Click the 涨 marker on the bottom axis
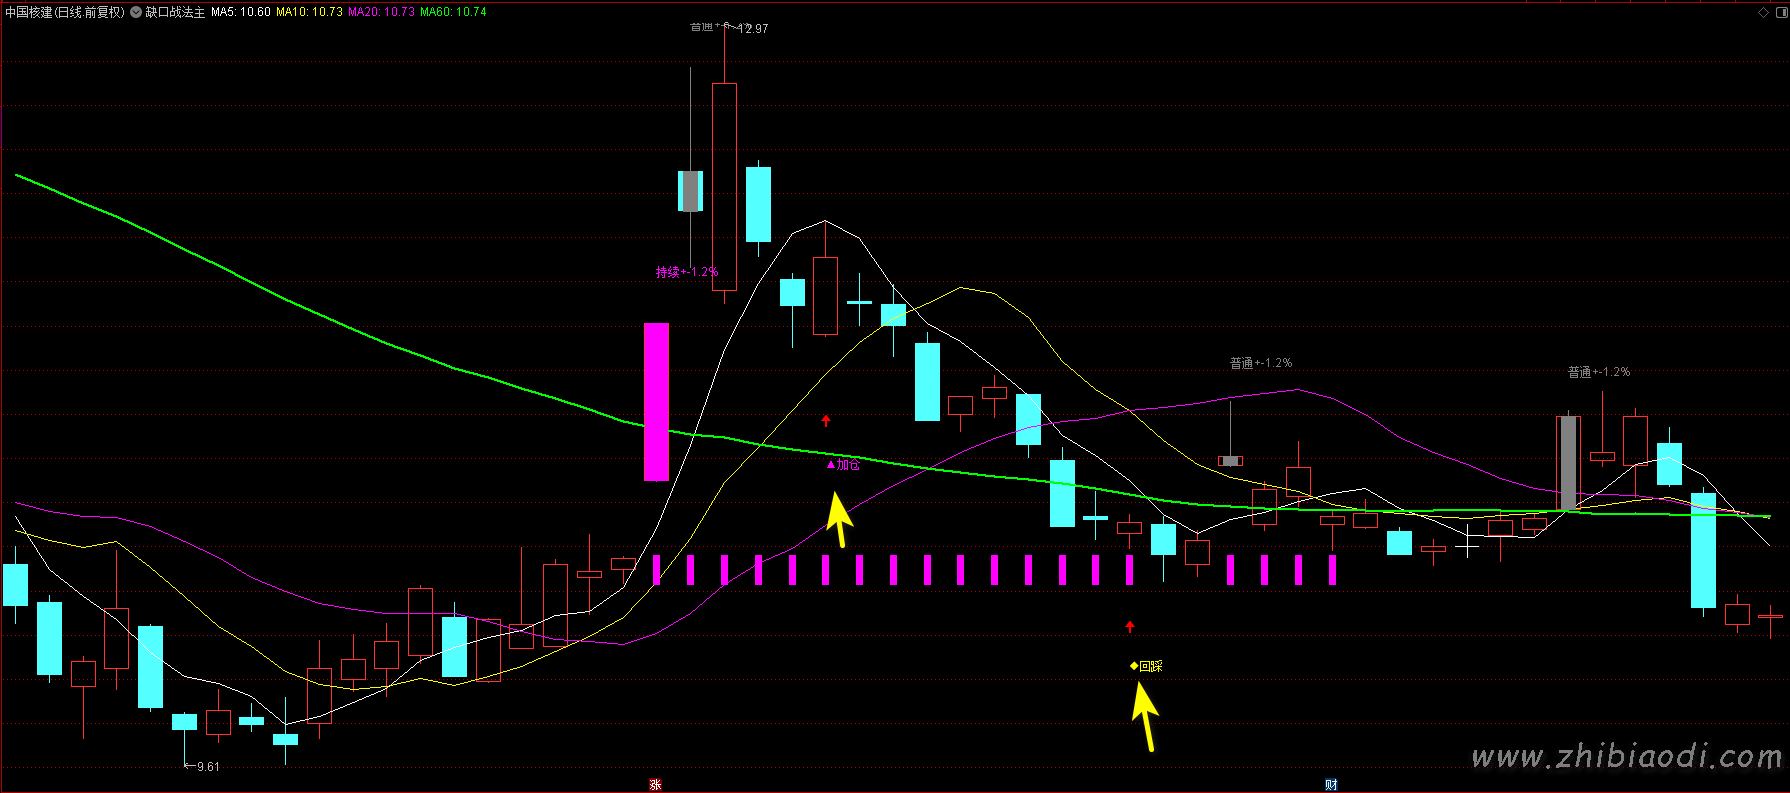This screenshot has height=793, width=1790. pos(655,785)
